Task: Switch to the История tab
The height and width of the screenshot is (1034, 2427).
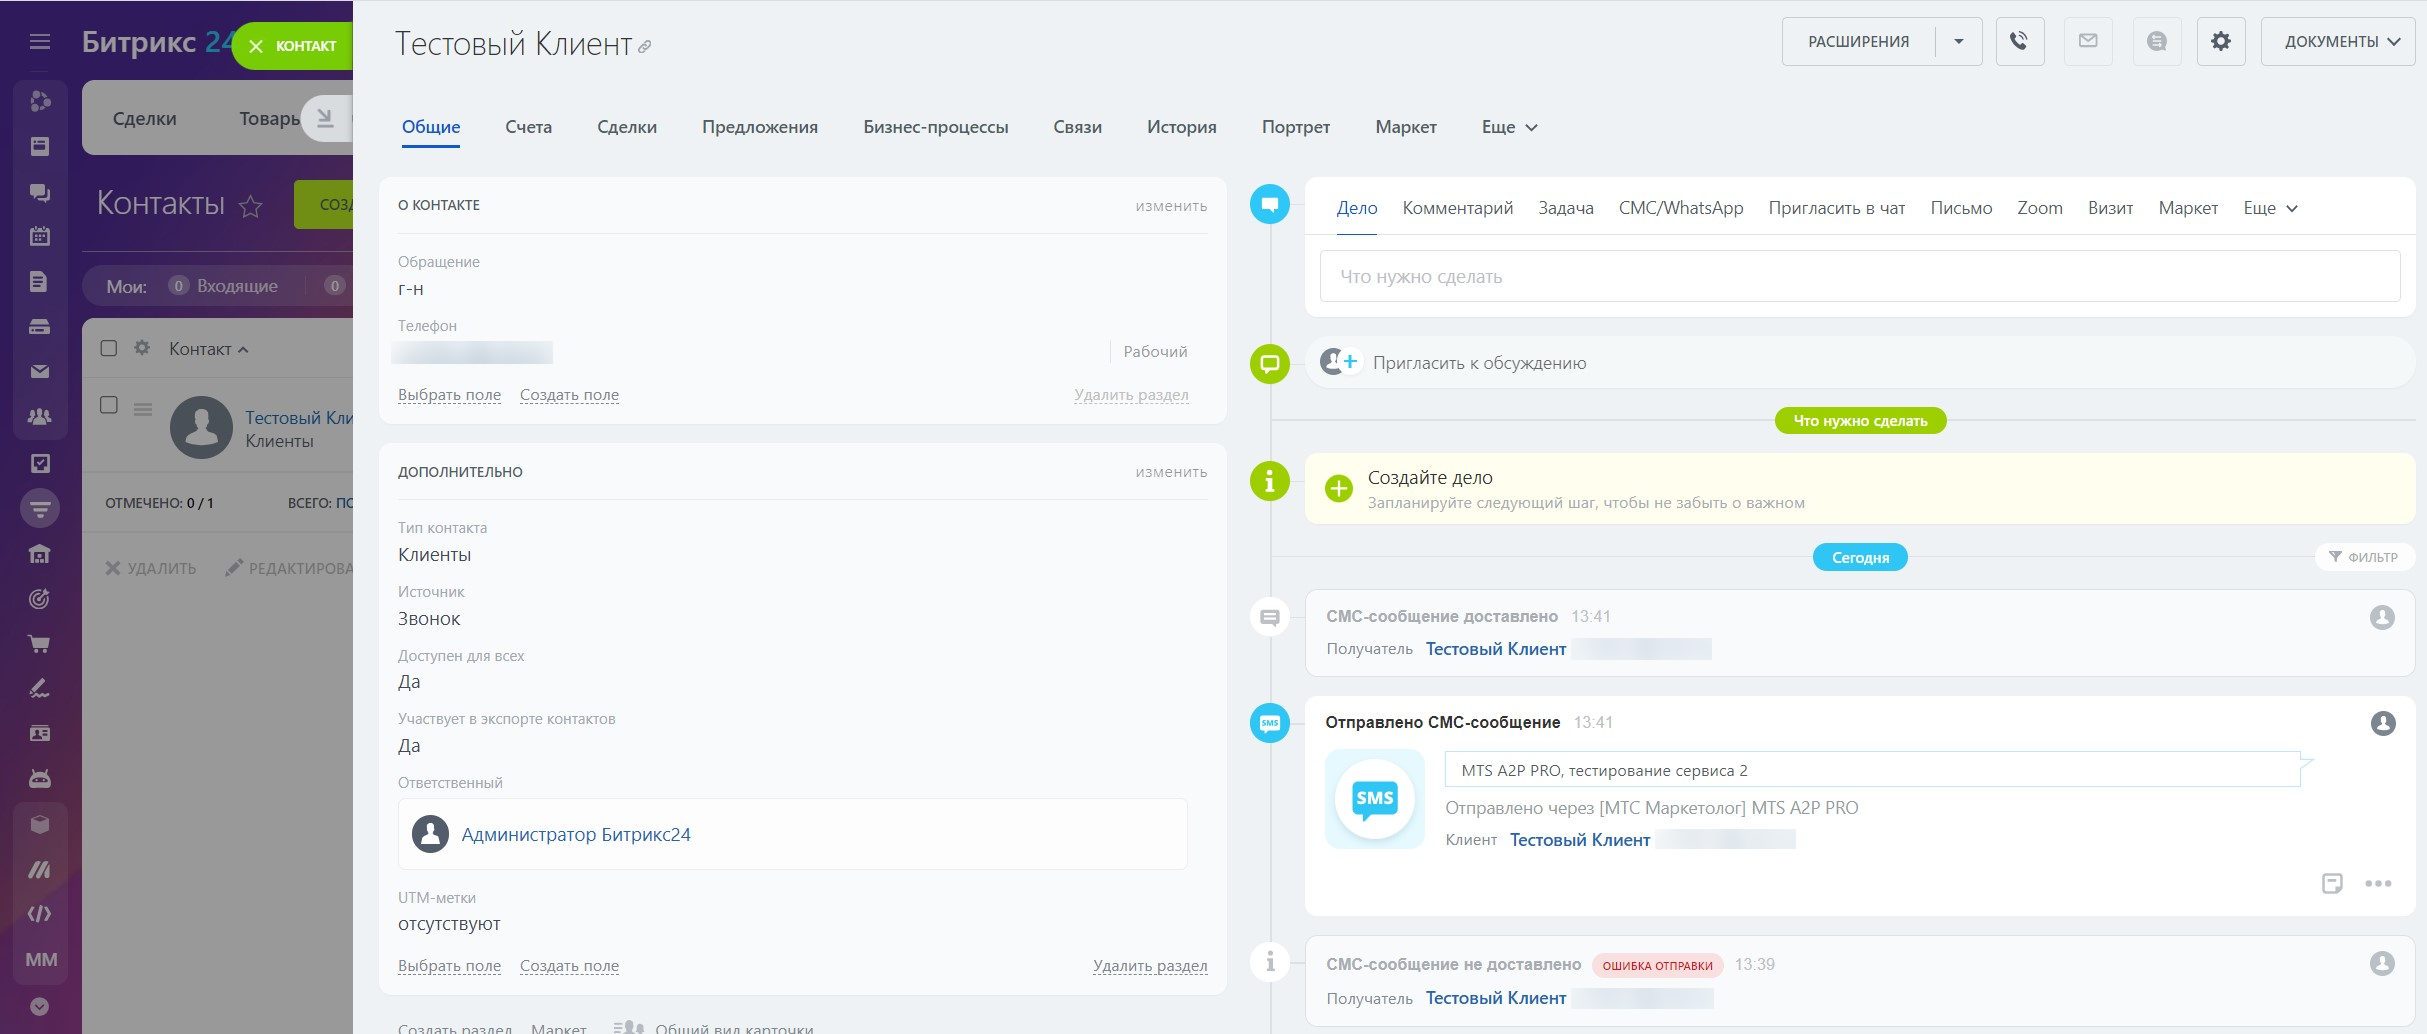Action: pyautogui.click(x=1181, y=127)
